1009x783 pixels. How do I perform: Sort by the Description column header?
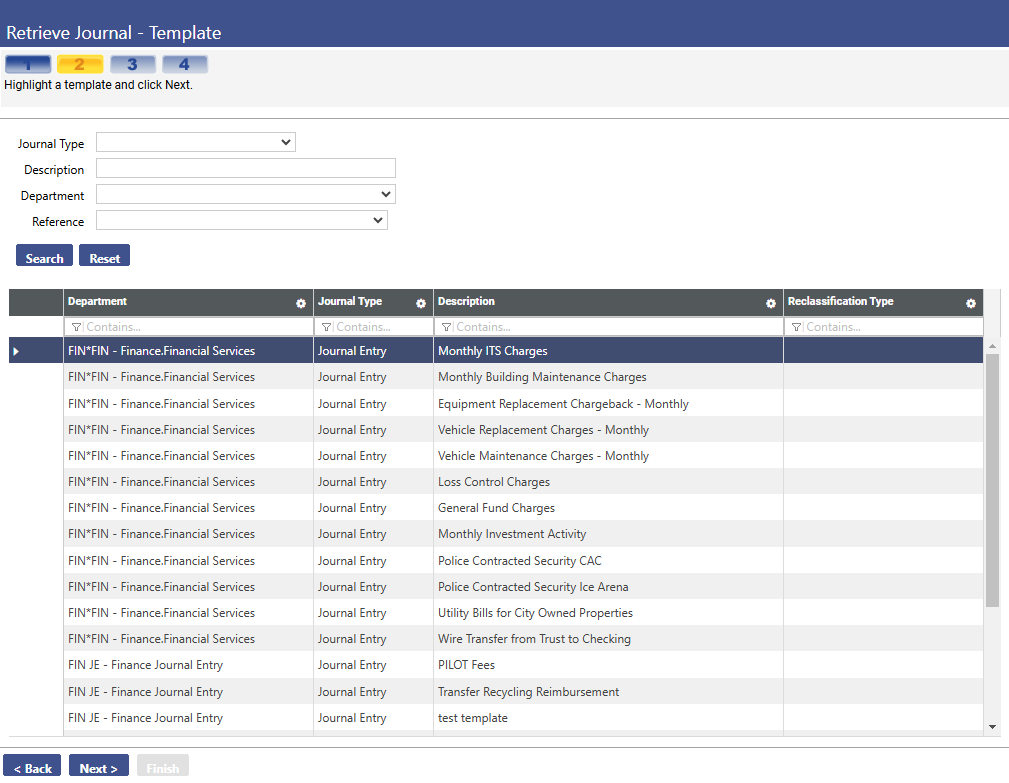point(466,302)
